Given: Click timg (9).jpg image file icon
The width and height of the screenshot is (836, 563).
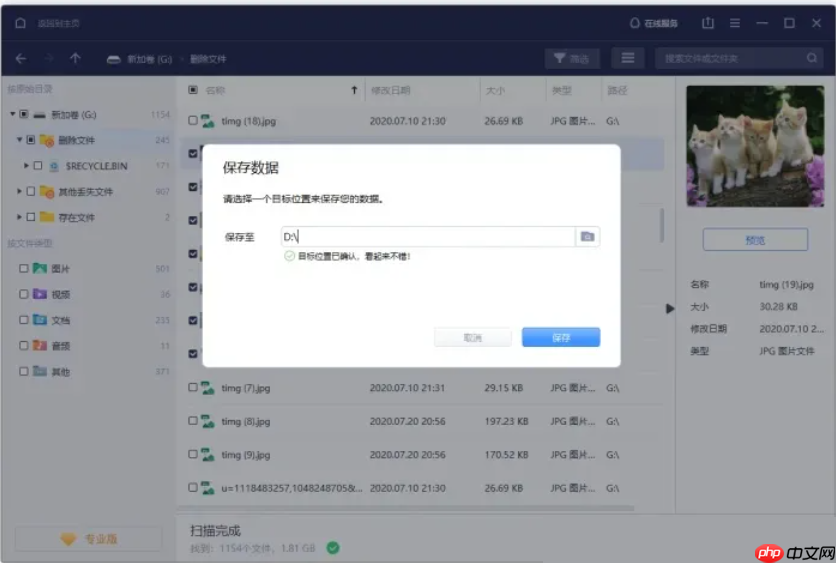Looking at the screenshot, I should pyautogui.click(x=207, y=455).
